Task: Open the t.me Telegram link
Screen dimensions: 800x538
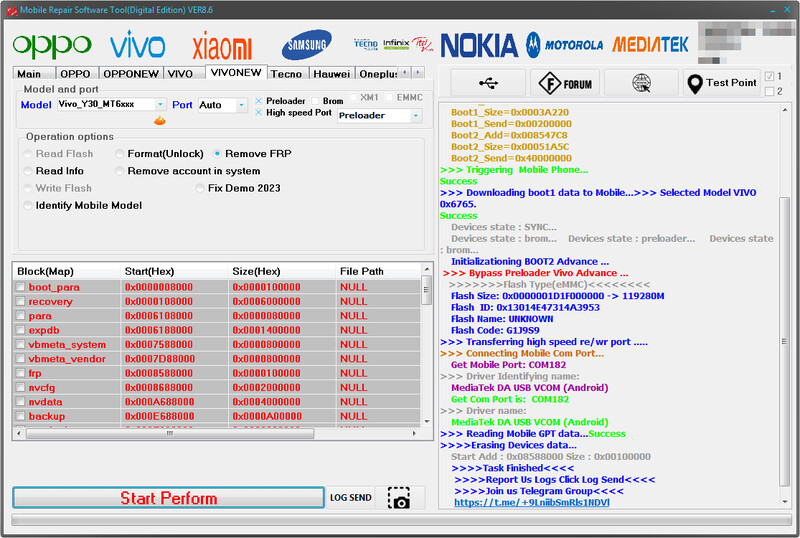Action: tap(532, 502)
